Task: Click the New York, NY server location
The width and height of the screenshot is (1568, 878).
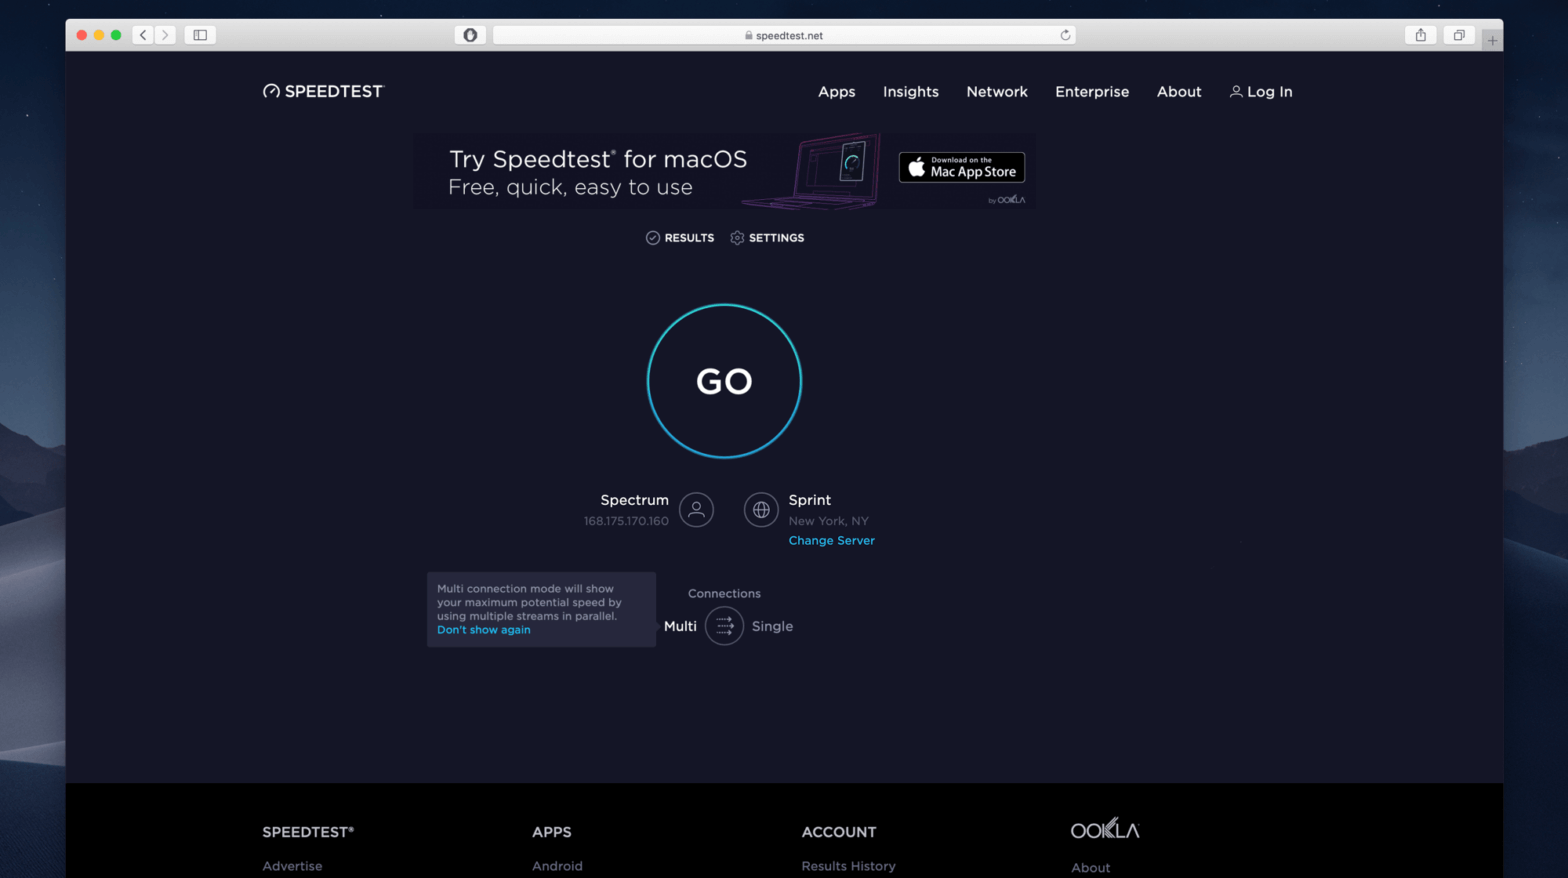Action: coord(828,521)
